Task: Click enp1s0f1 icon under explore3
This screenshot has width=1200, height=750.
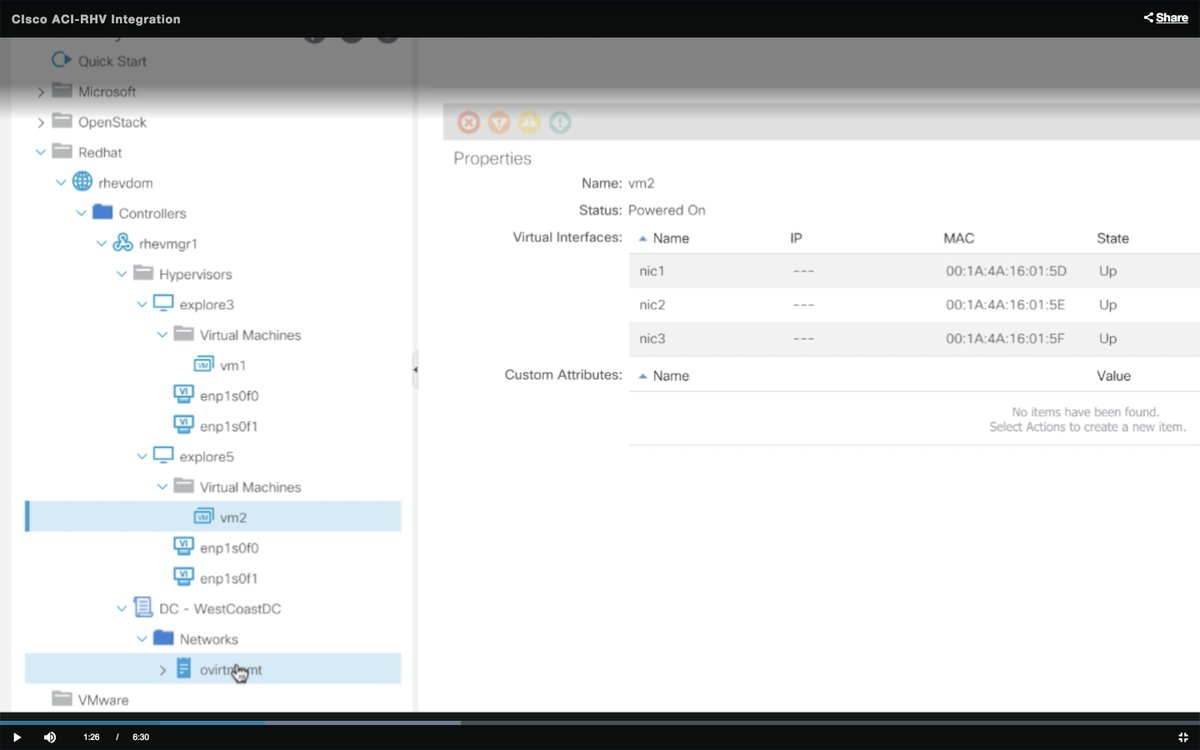Action: 183,425
